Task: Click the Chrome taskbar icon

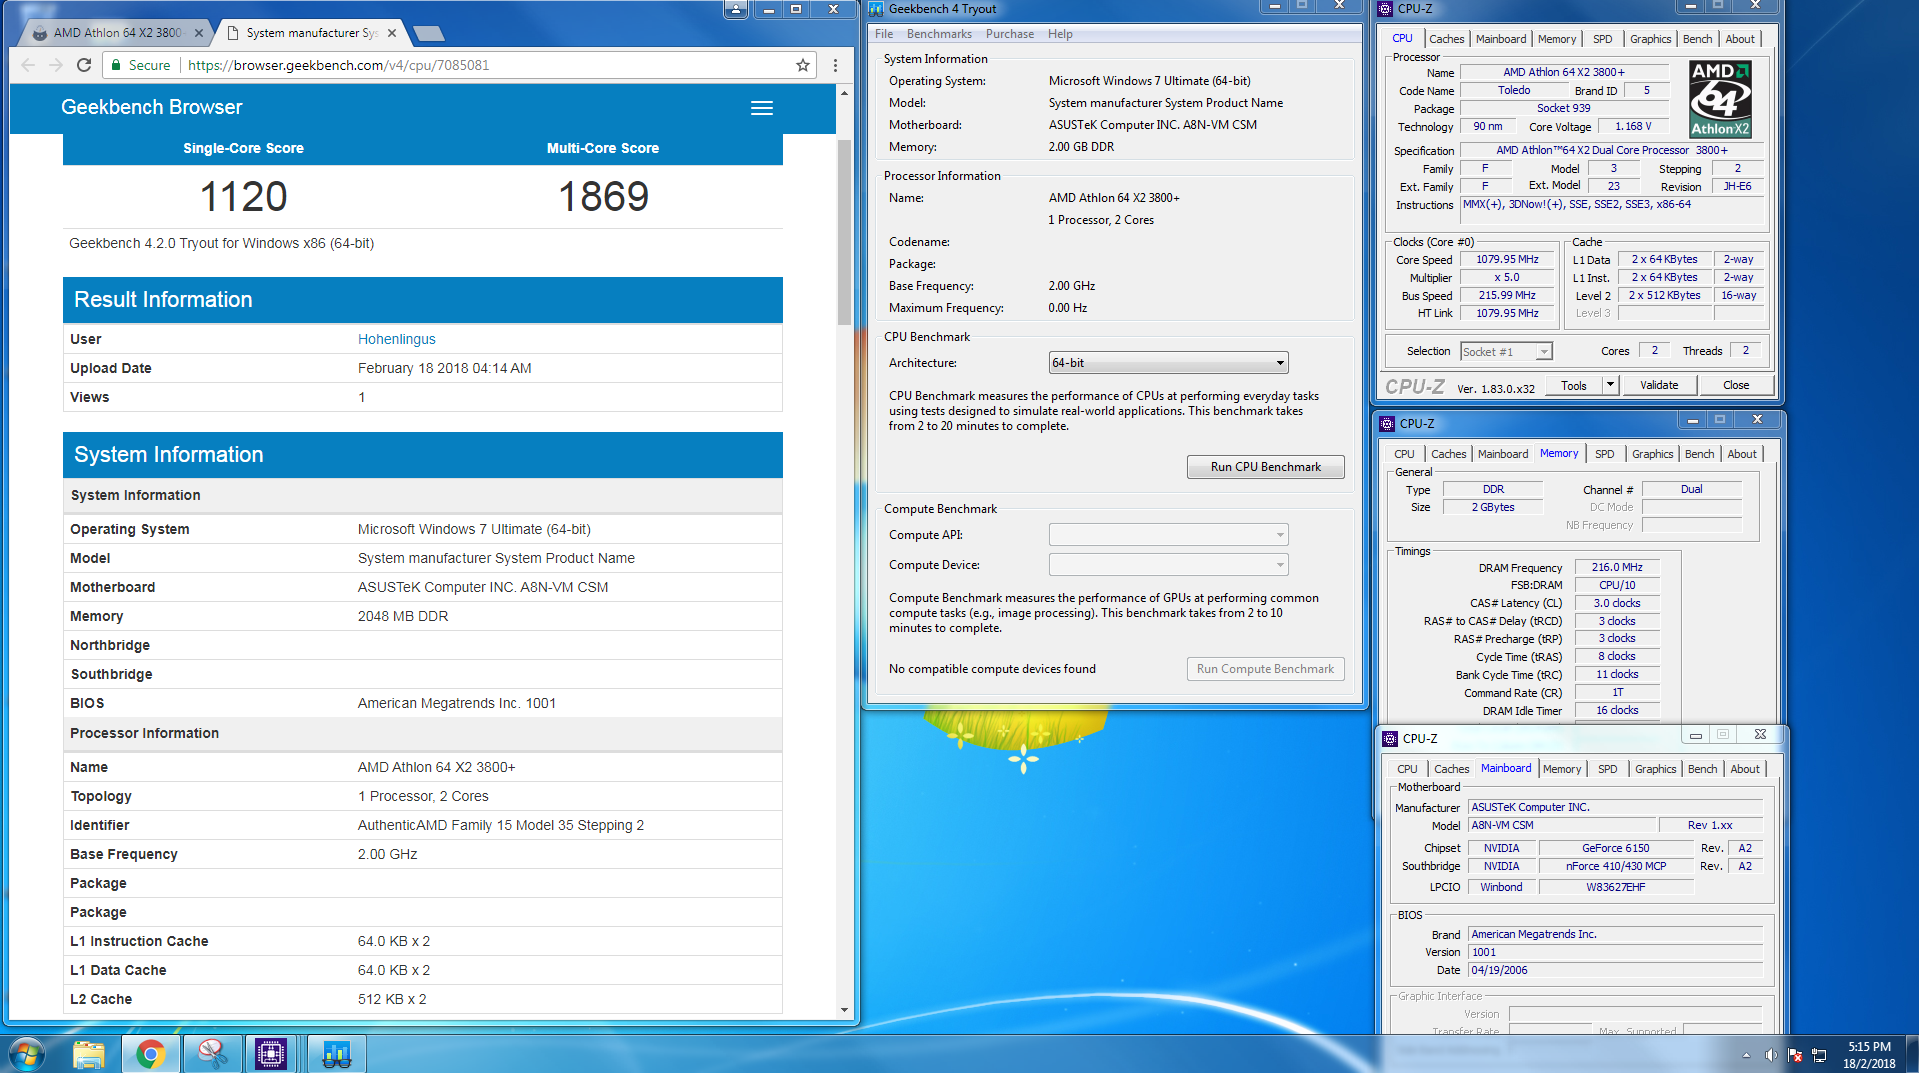Action: (x=151, y=1054)
